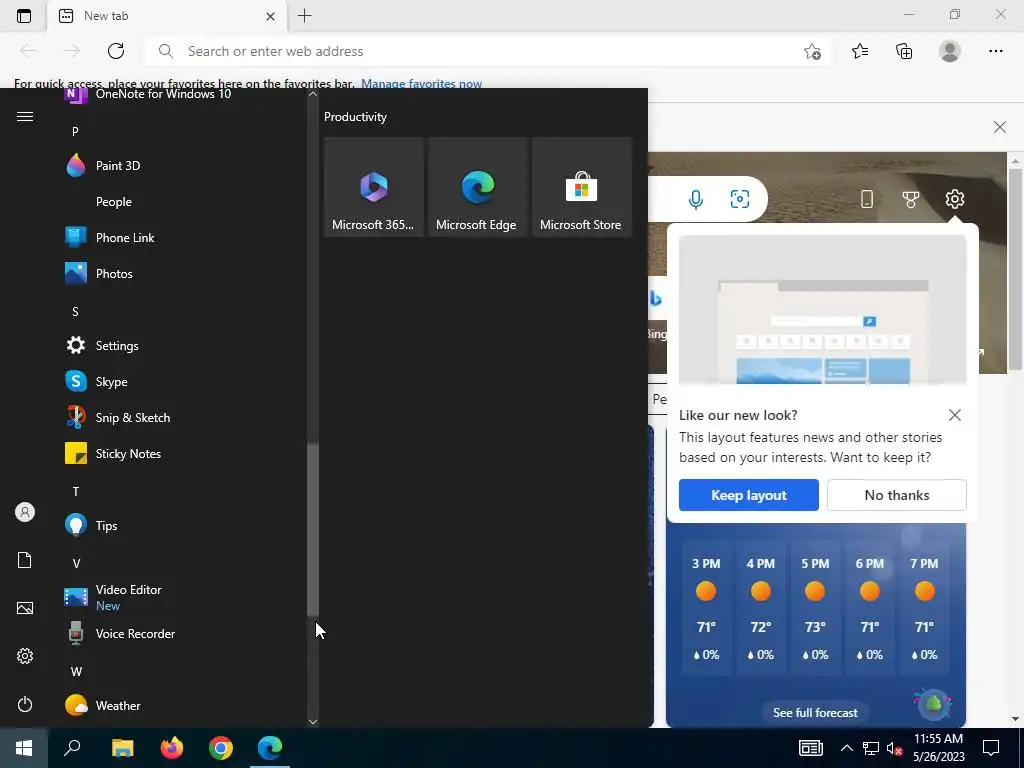Click Manage favorites now link
This screenshot has width=1024, height=768.
tap(421, 84)
